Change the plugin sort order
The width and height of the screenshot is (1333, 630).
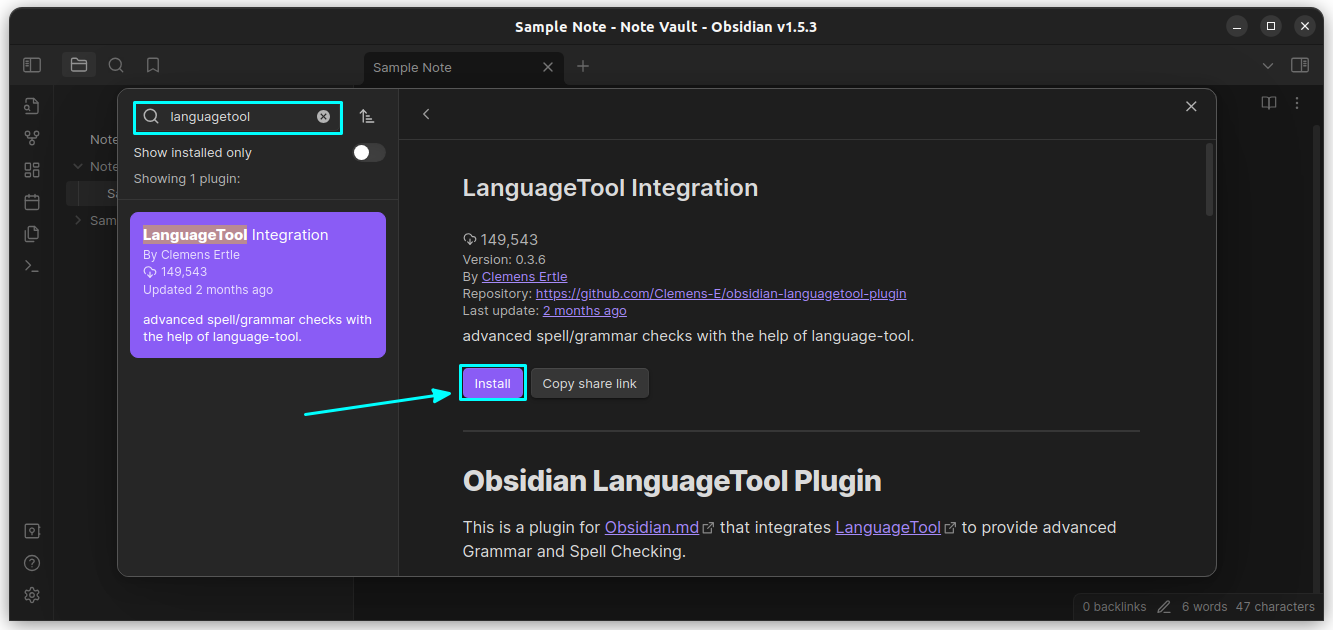tap(367, 116)
